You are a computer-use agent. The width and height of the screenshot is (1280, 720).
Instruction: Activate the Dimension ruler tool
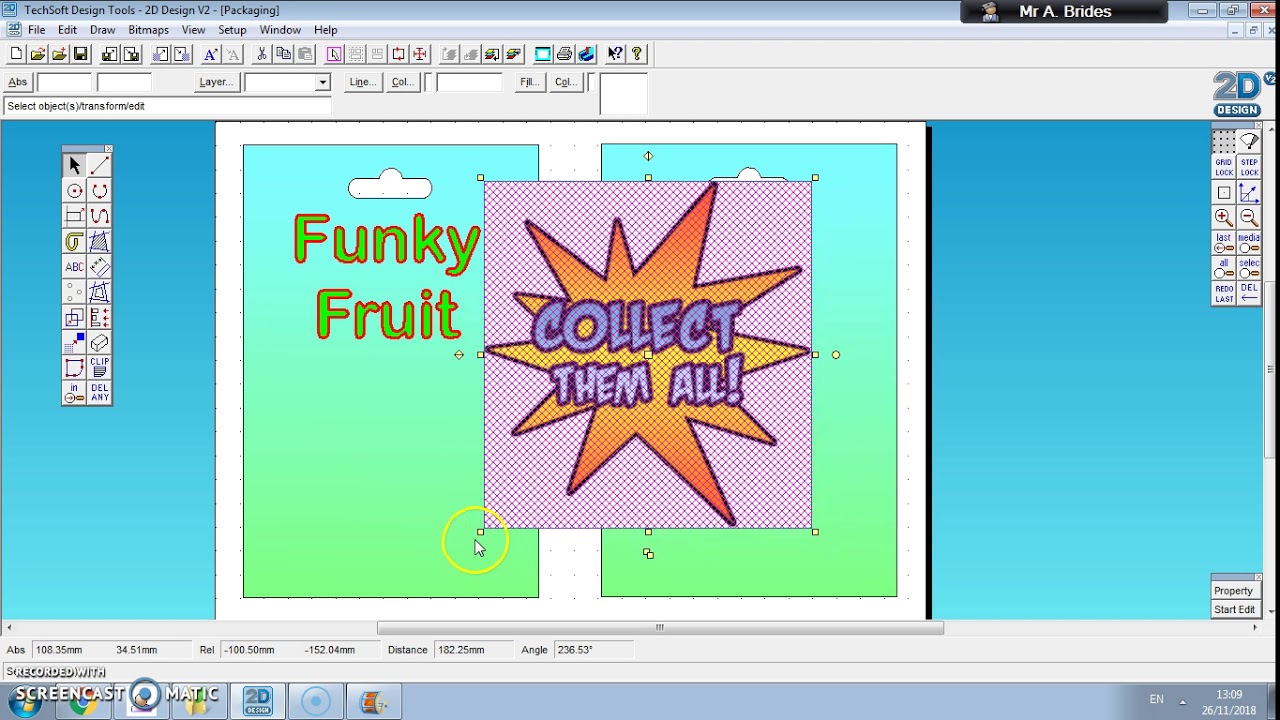coord(99,267)
